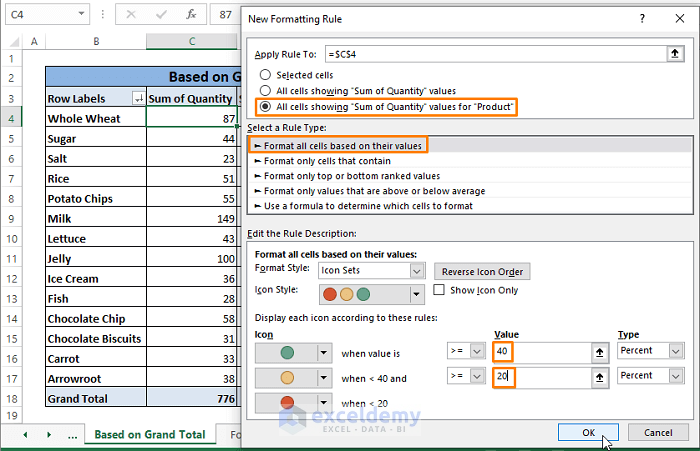Open the Format Style dropdown
This screenshot has height=451, width=700.
pyautogui.click(x=417, y=271)
